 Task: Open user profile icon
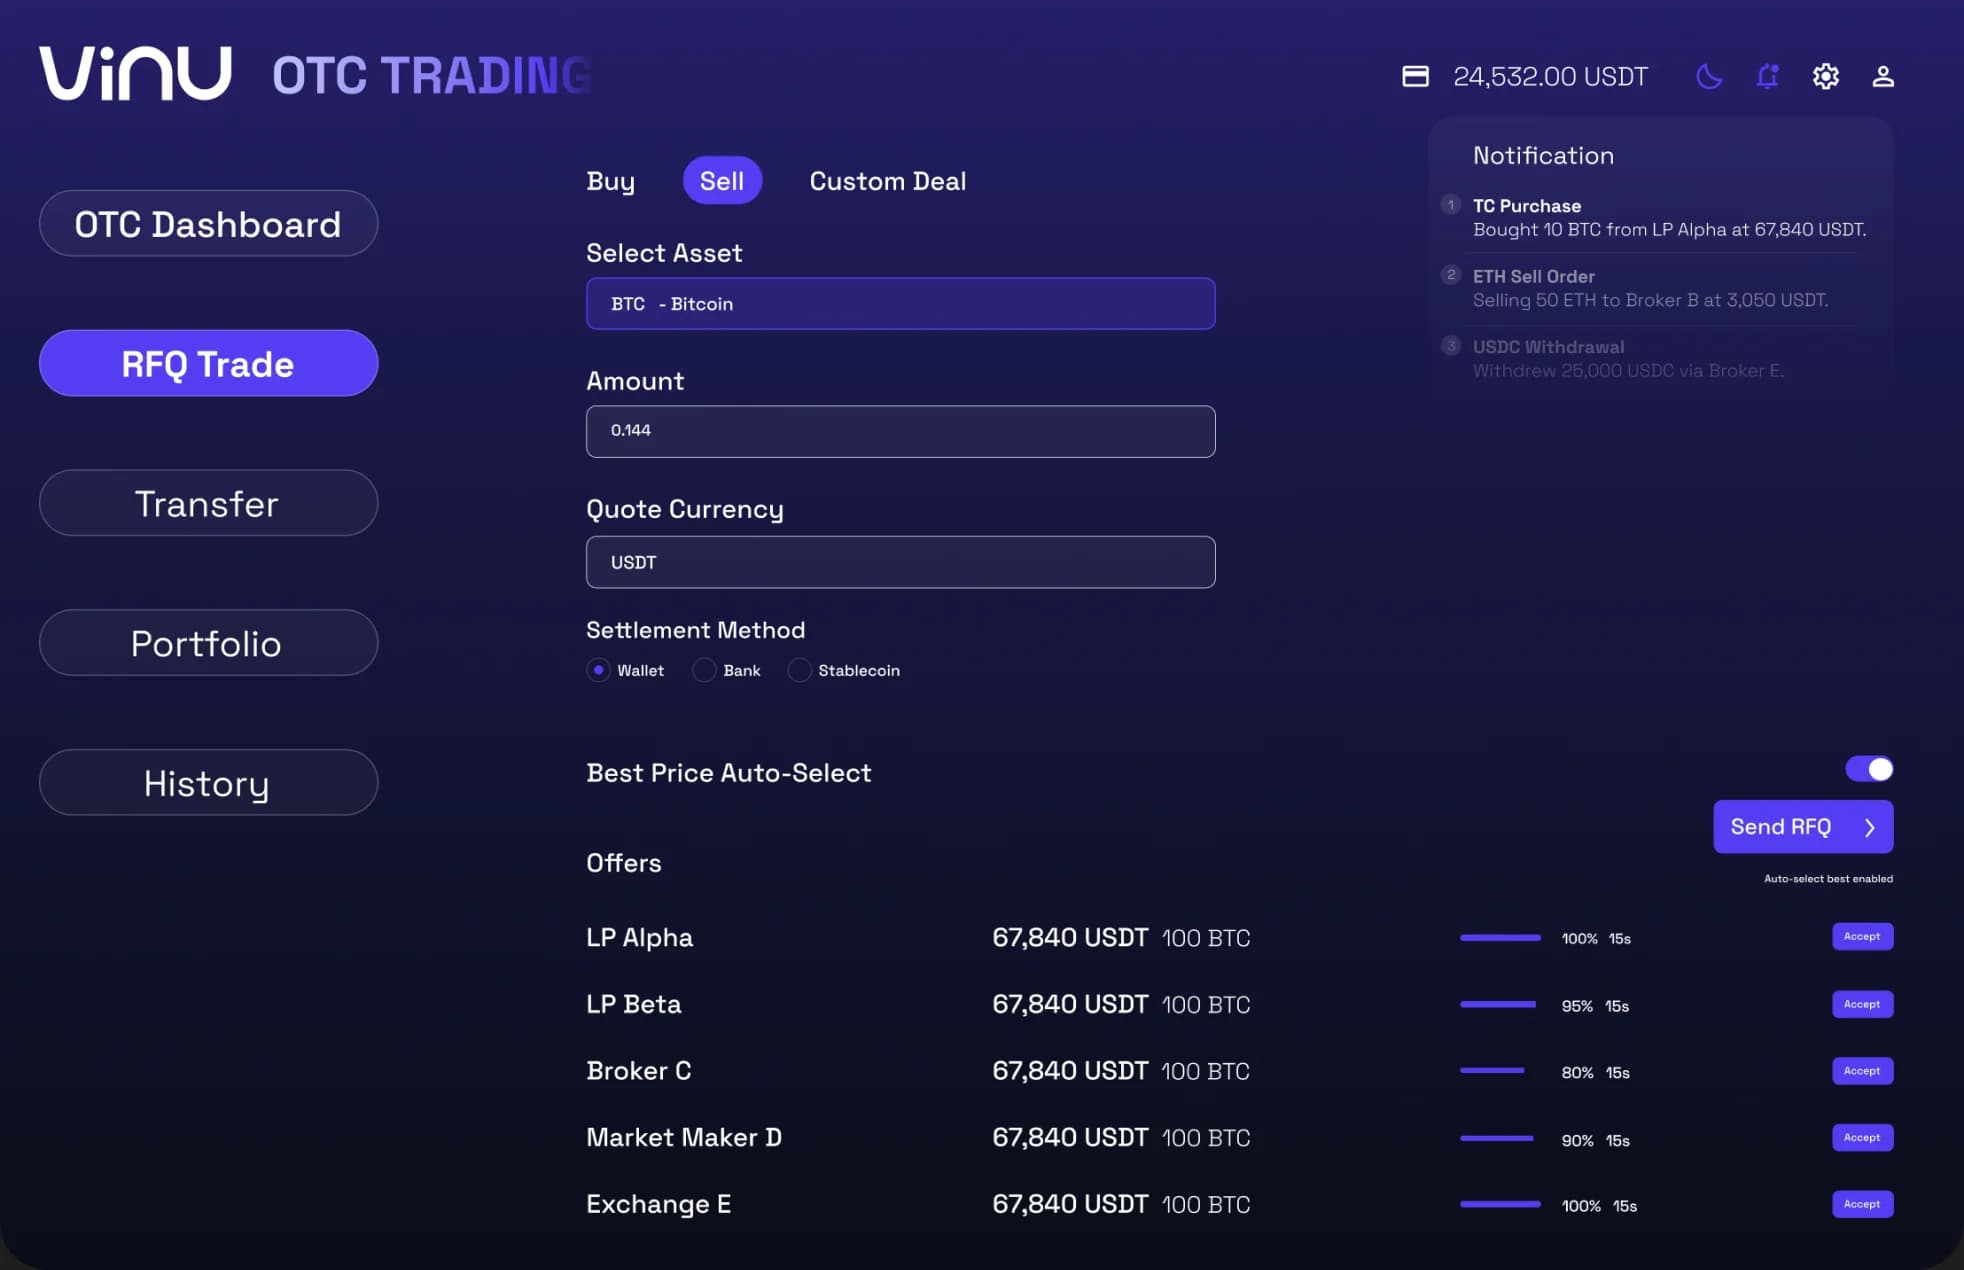(1883, 76)
